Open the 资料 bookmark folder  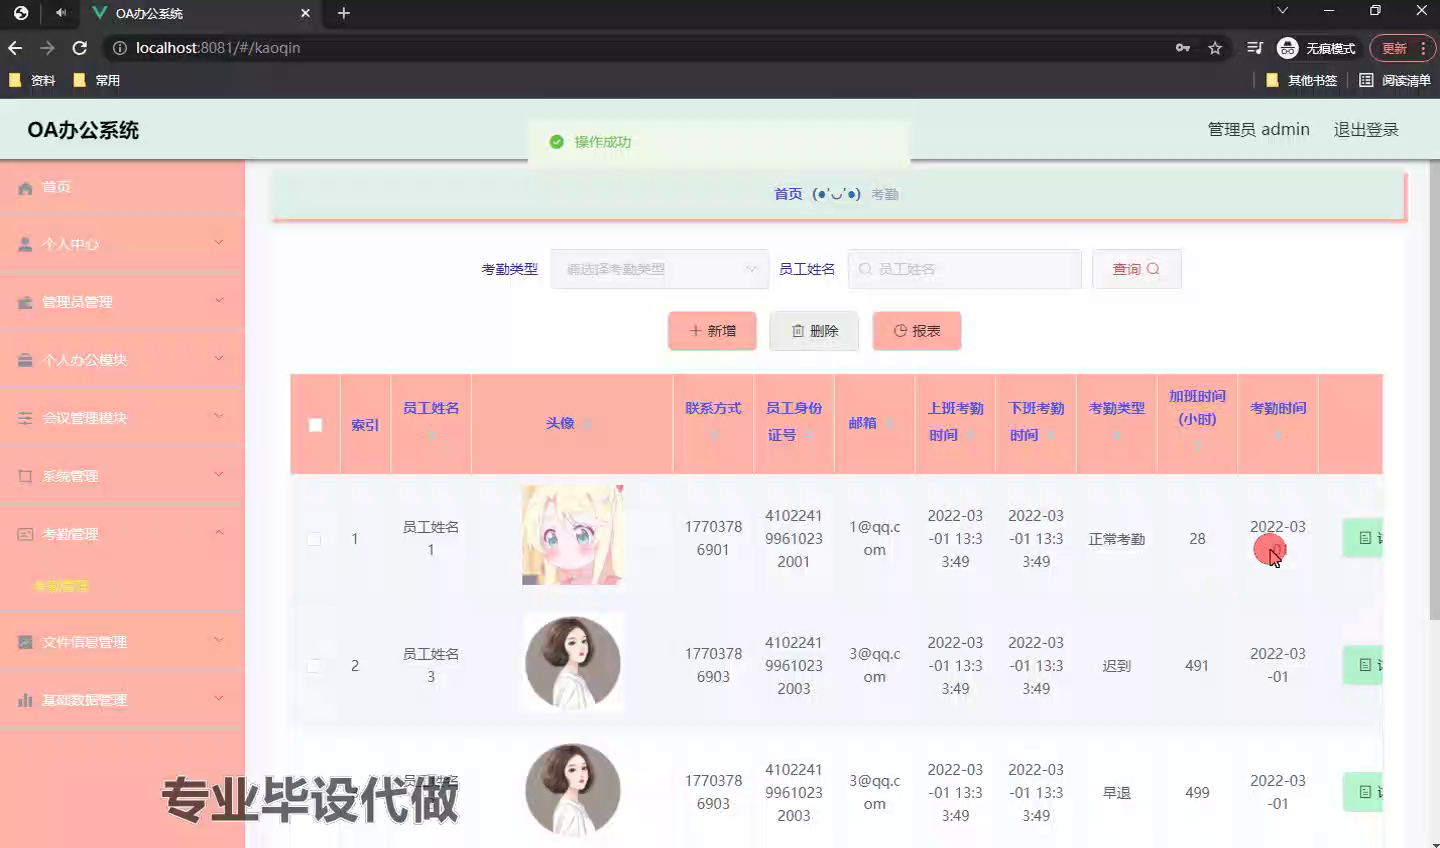[32, 80]
